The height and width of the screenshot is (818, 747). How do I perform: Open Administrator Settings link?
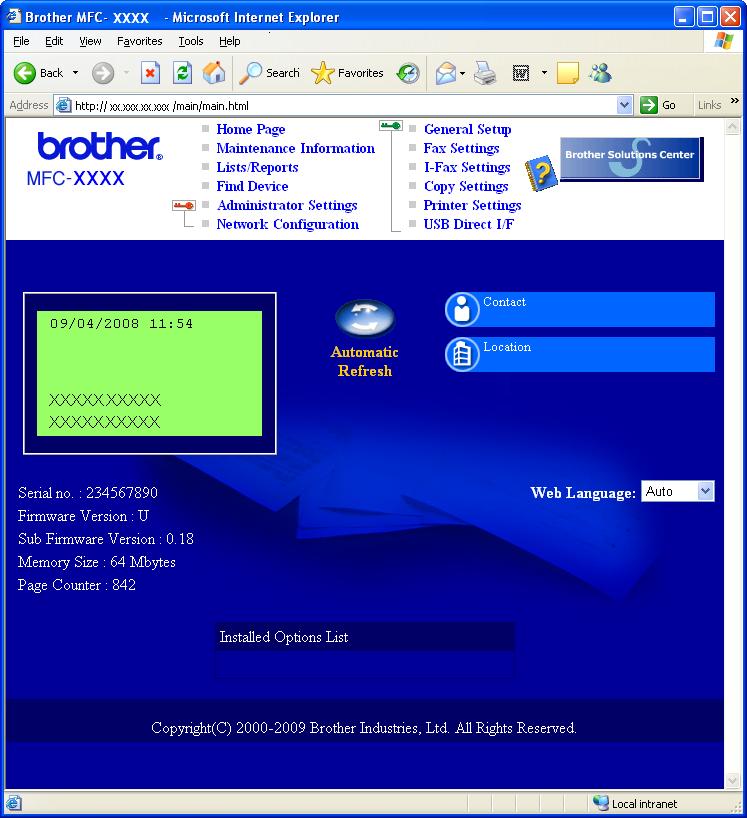287,206
